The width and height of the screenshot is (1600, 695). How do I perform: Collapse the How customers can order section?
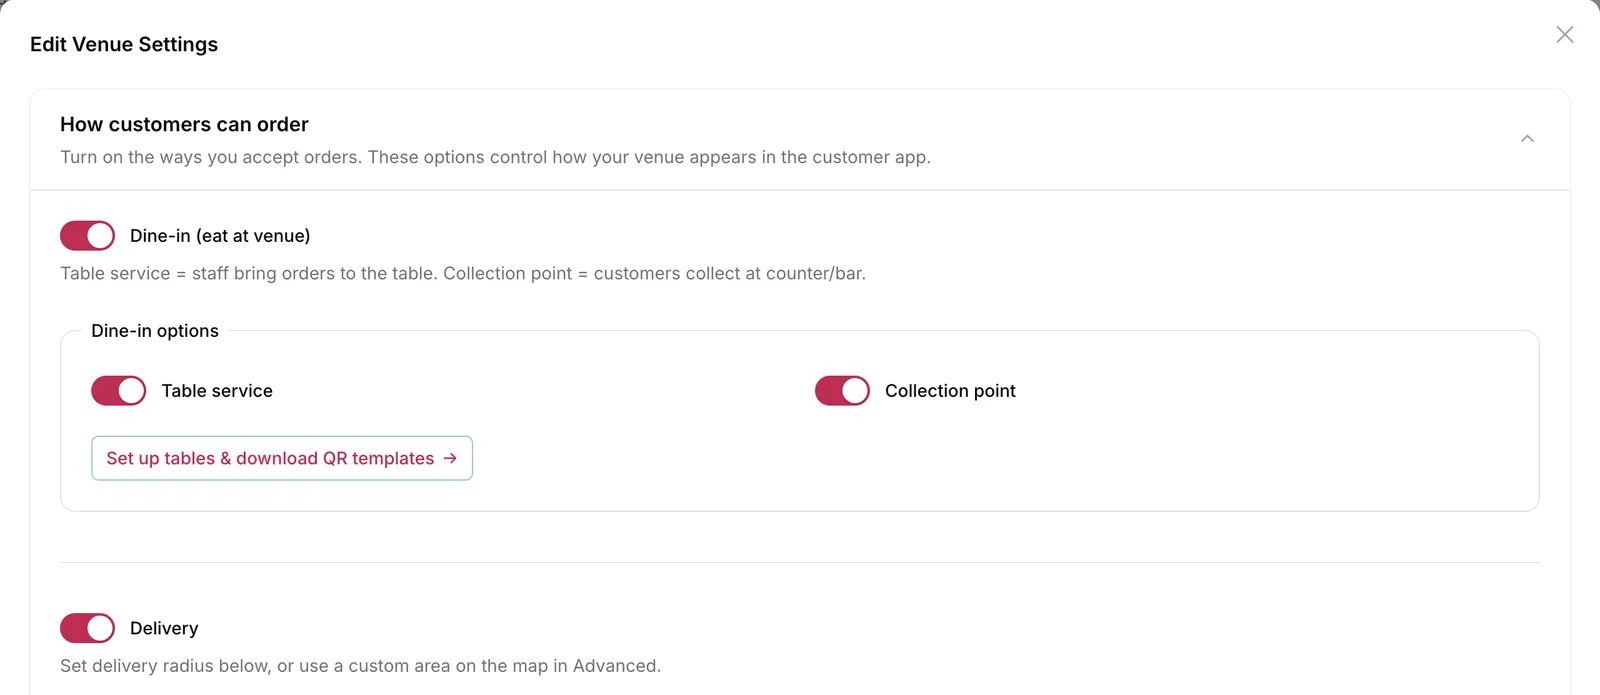tap(1527, 139)
